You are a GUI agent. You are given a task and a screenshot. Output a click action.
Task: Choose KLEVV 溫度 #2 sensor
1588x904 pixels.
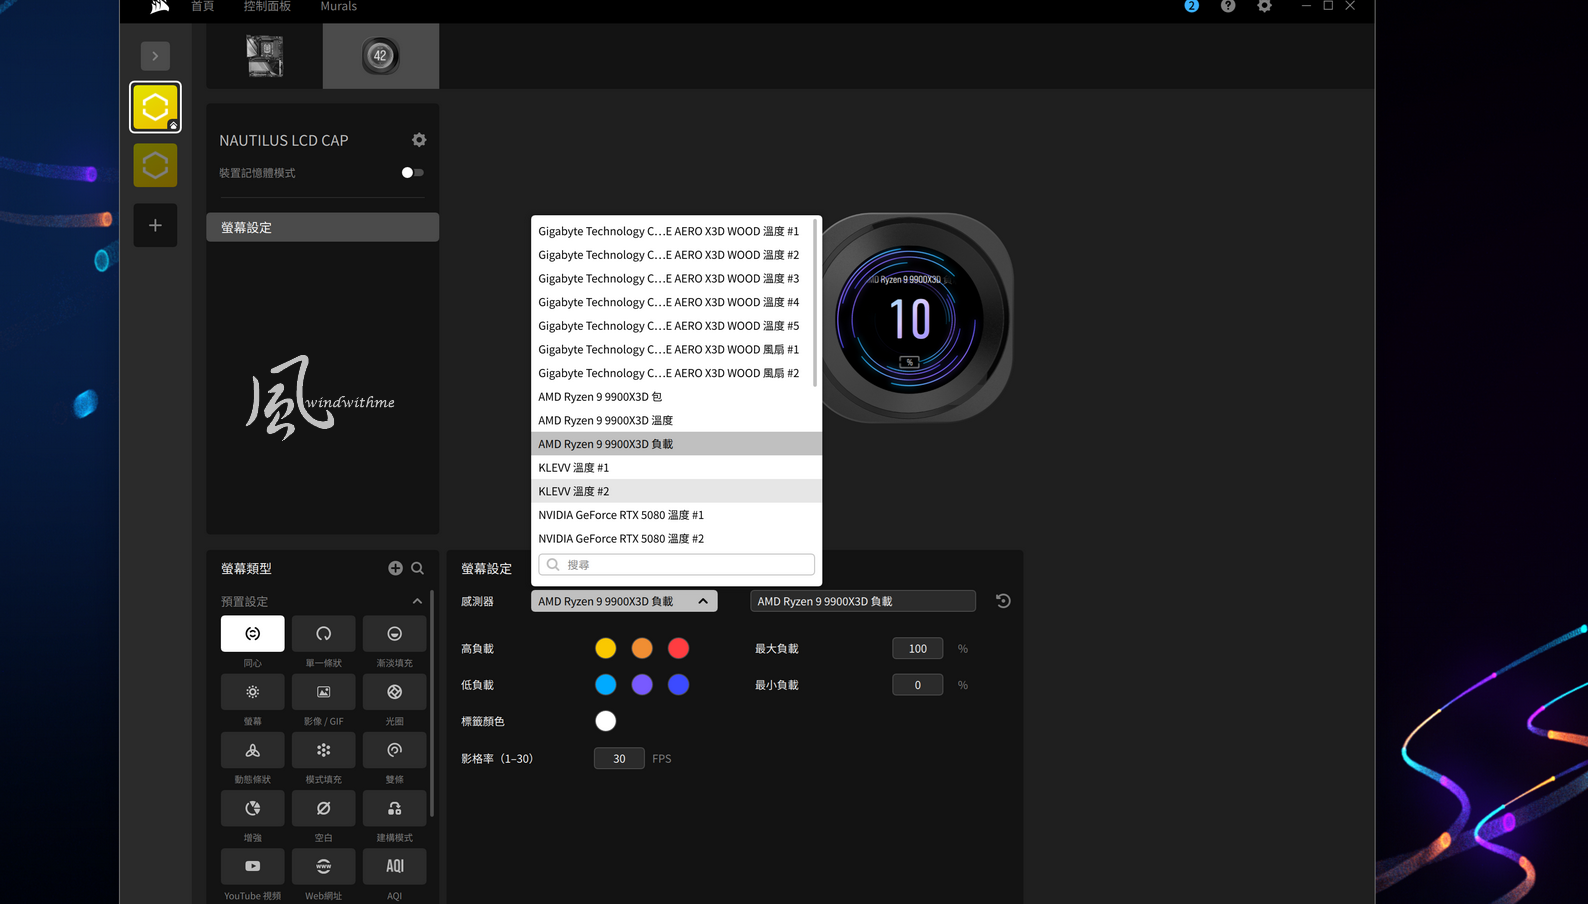click(676, 492)
